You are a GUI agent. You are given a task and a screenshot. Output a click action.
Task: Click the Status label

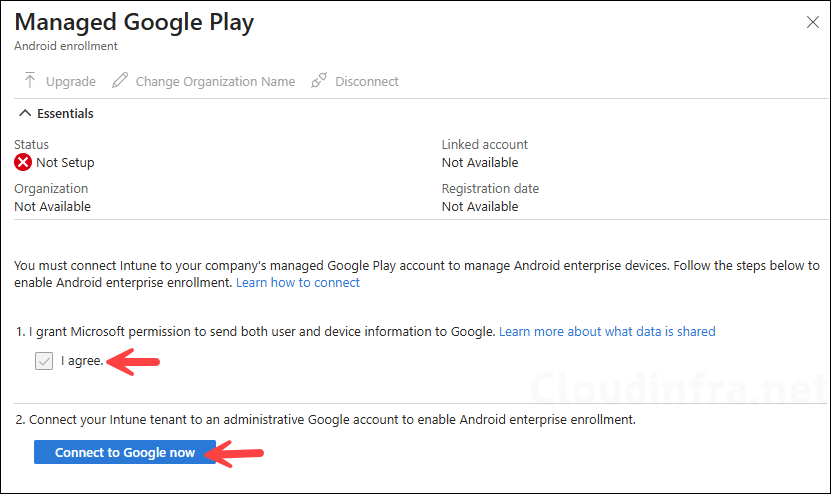pyautogui.click(x=31, y=145)
